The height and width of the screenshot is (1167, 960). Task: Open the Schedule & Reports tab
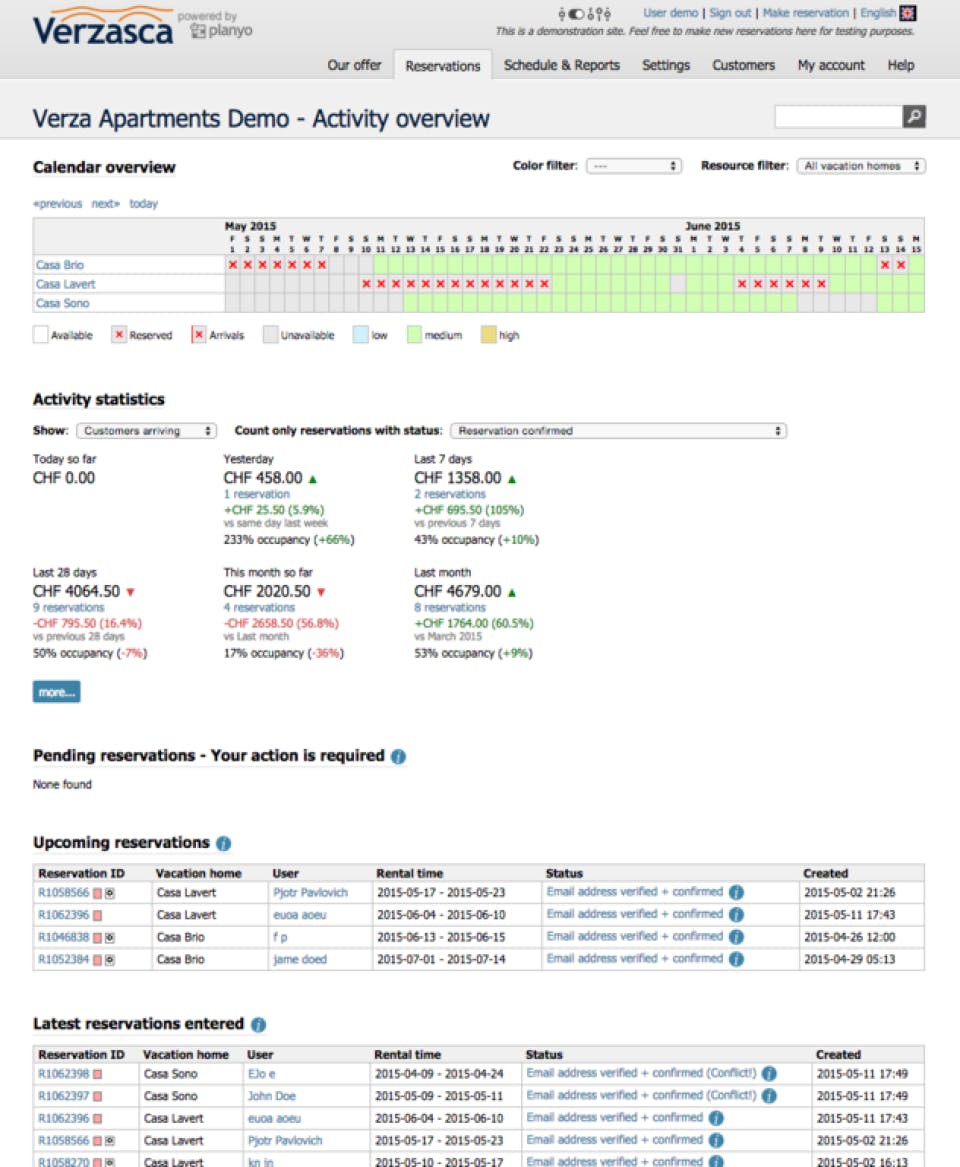(x=561, y=65)
